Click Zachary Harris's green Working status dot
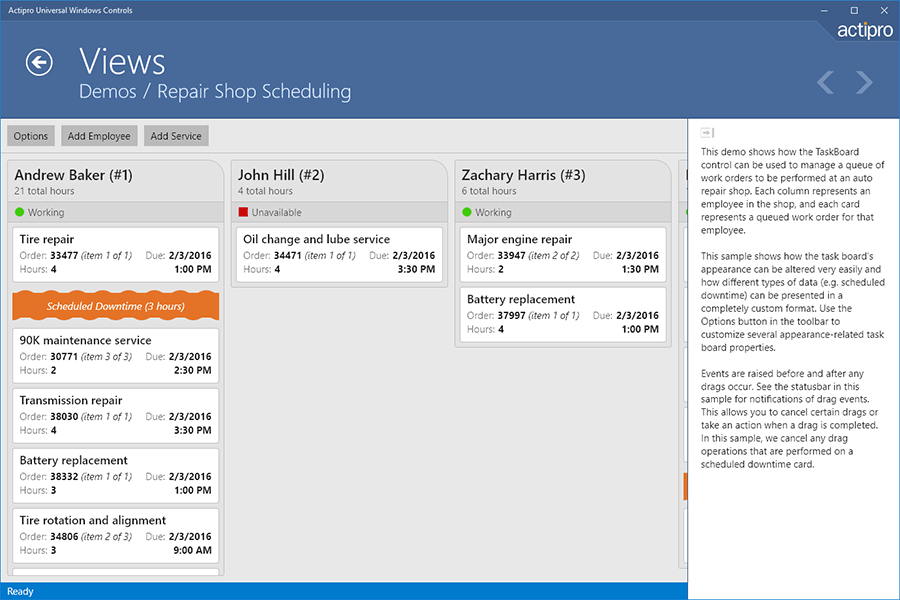 click(467, 212)
